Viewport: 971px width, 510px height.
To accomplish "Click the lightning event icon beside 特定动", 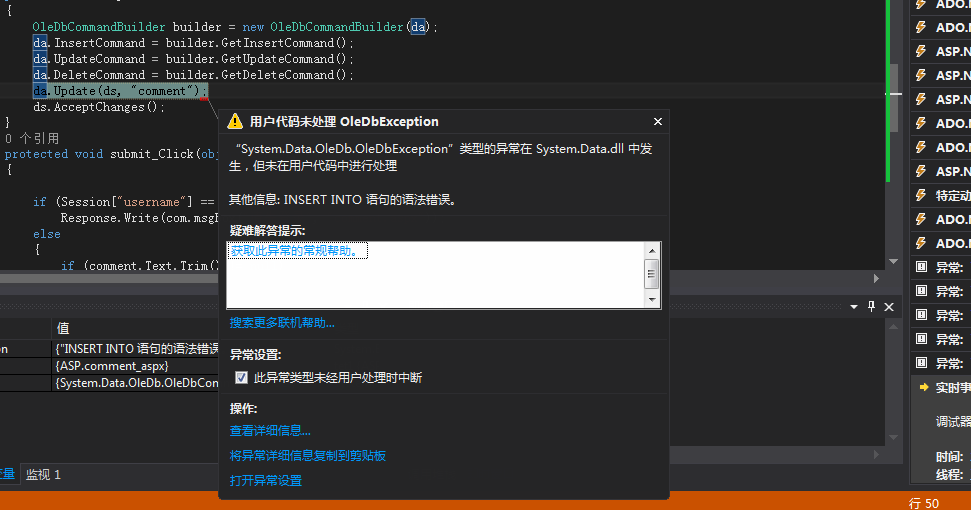I will pyautogui.click(x=921, y=196).
